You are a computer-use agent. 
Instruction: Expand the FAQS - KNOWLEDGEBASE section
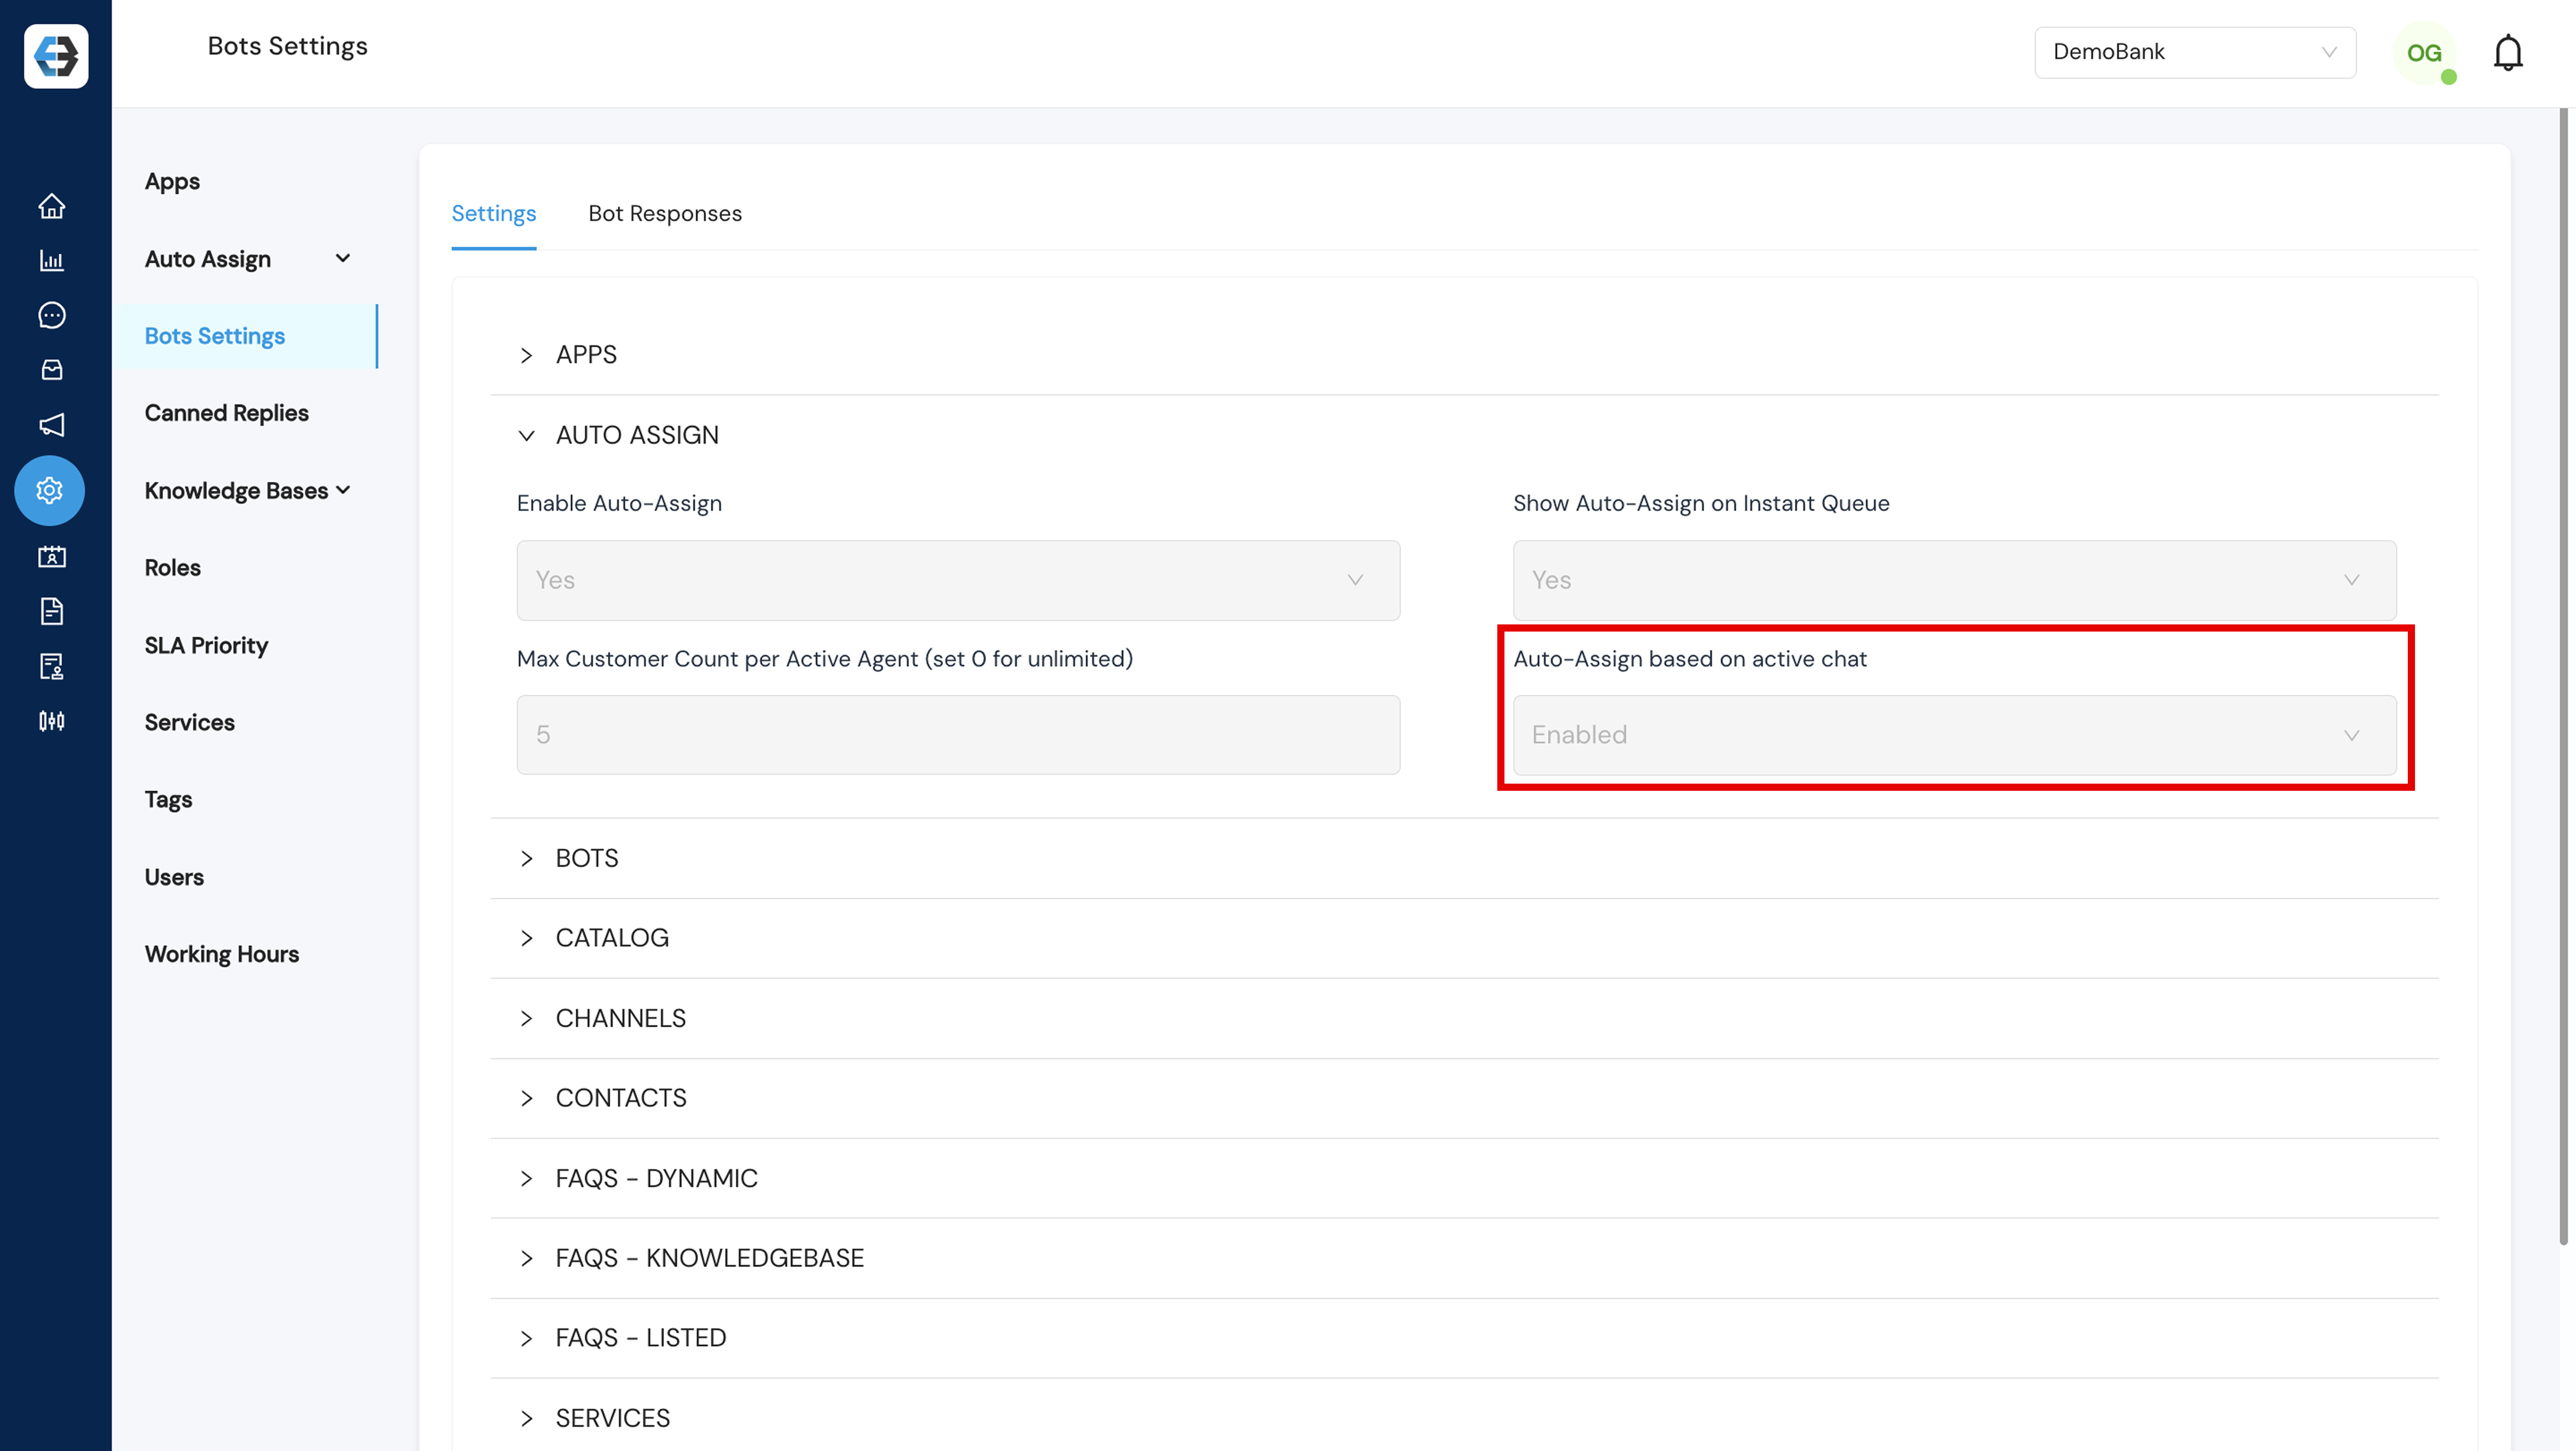click(1464, 1258)
